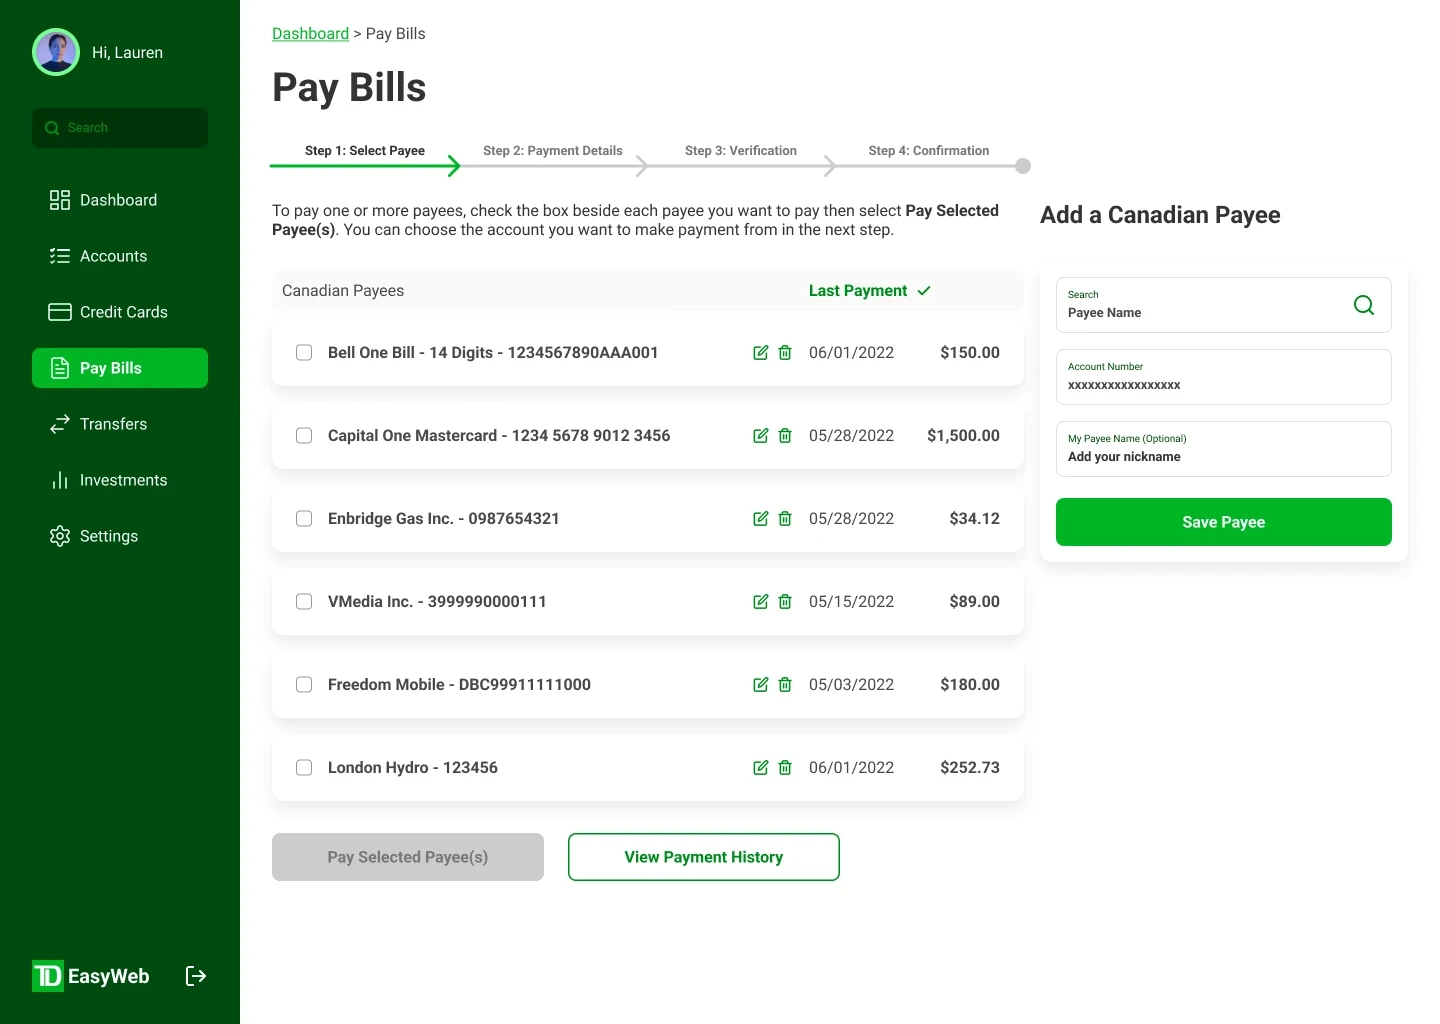This screenshot has height=1024, width=1440.
Task: Select the Enbridge Gas Inc. checkbox
Action: (304, 519)
